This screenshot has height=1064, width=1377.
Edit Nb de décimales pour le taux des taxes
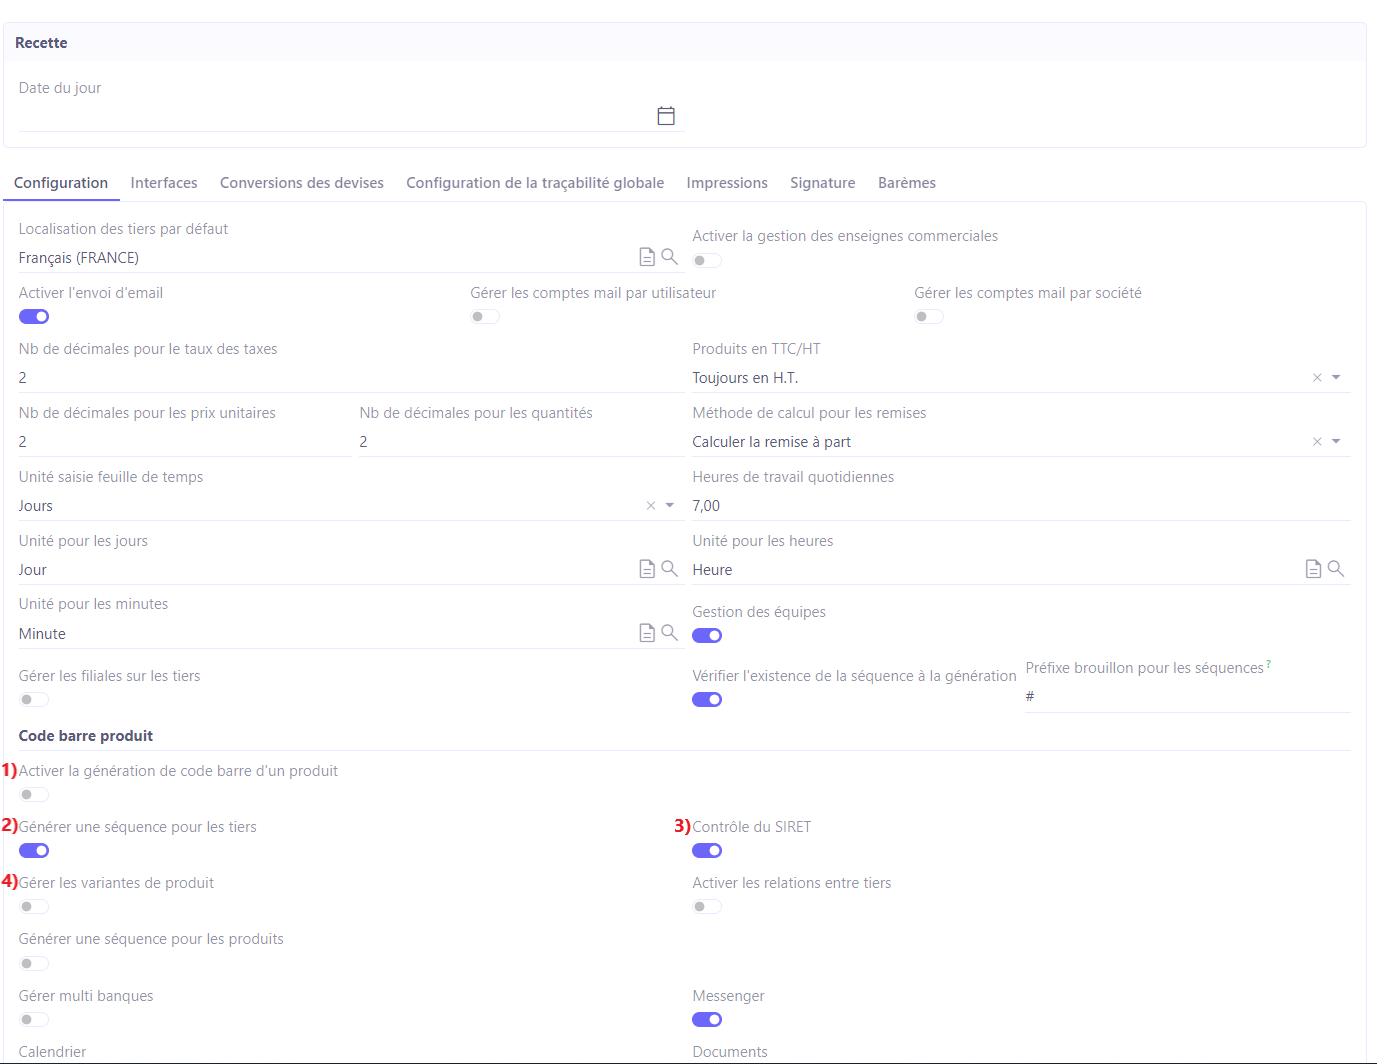pos(352,378)
